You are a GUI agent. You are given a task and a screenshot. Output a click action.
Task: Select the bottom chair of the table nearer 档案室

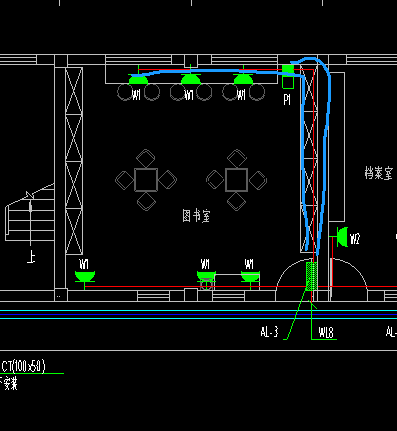tap(236, 201)
